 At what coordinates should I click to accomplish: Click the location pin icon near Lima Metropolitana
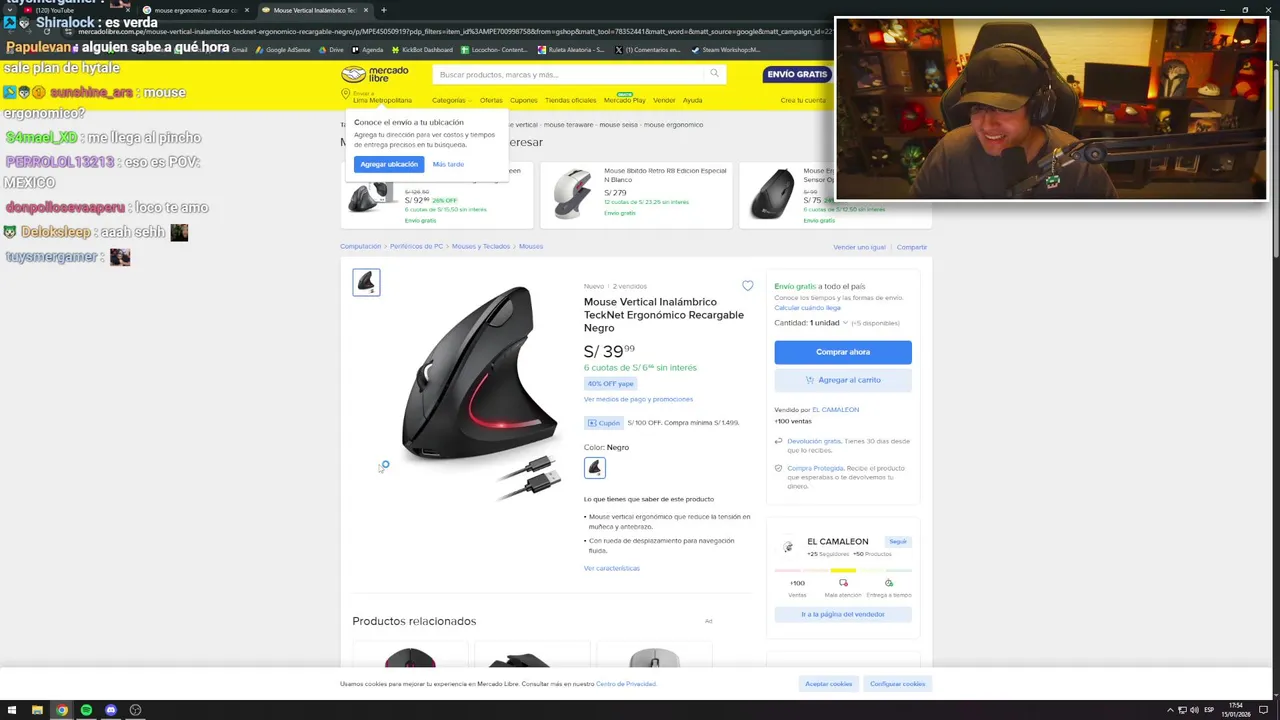[x=345, y=95]
